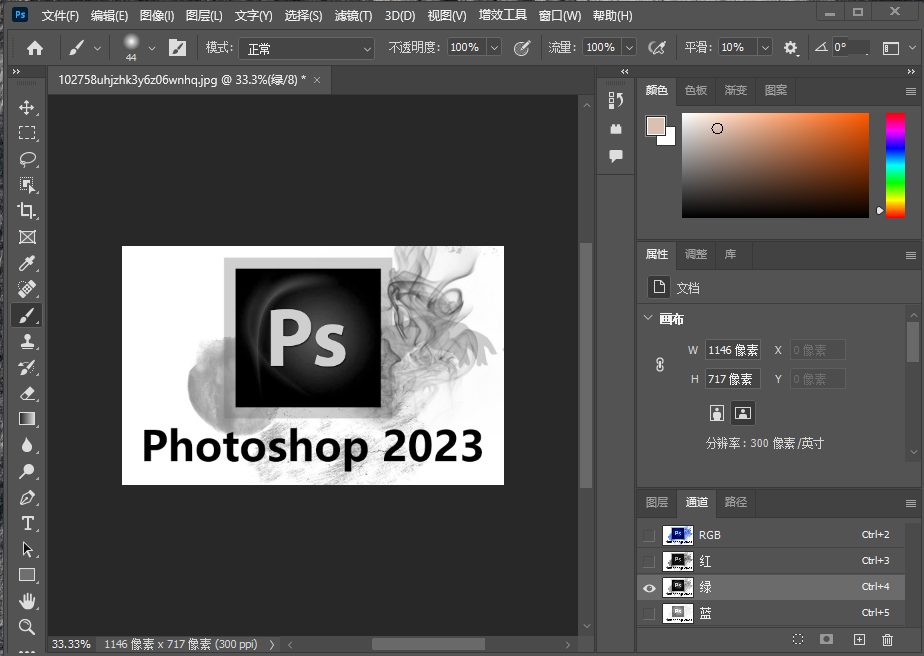Set canvas to portrait orientation
Viewport: 924px width, 656px height.
point(717,413)
